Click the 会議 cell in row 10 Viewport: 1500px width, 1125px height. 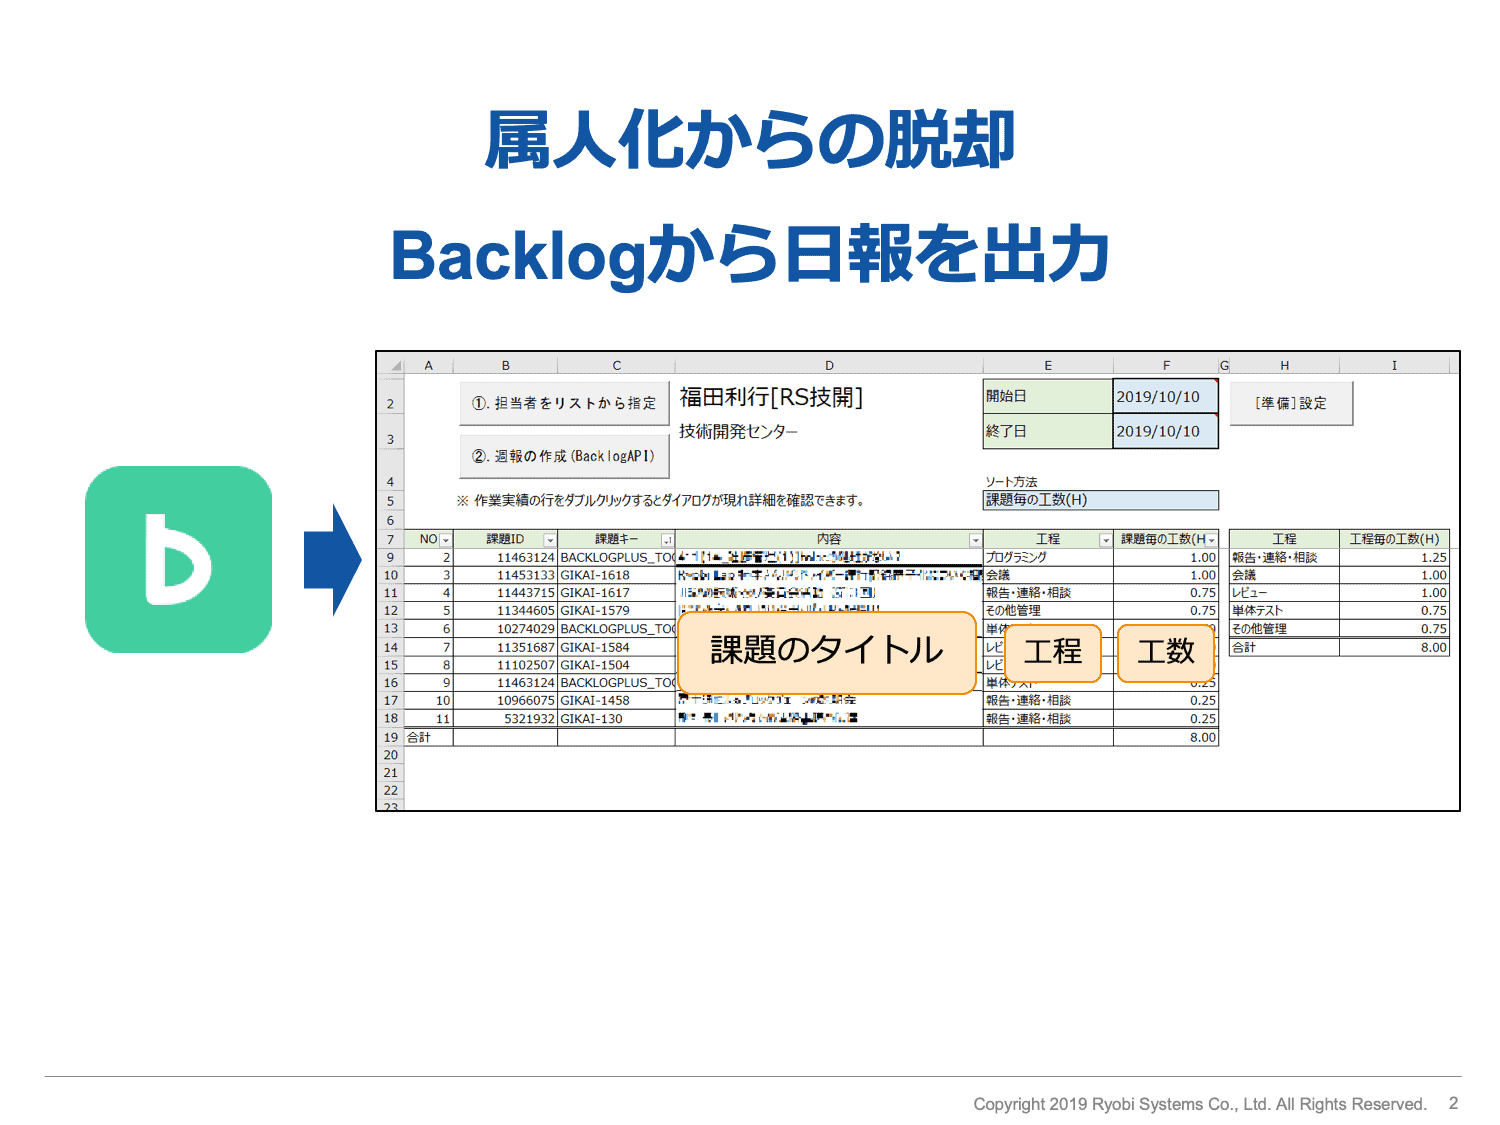click(x=1048, y=575)
